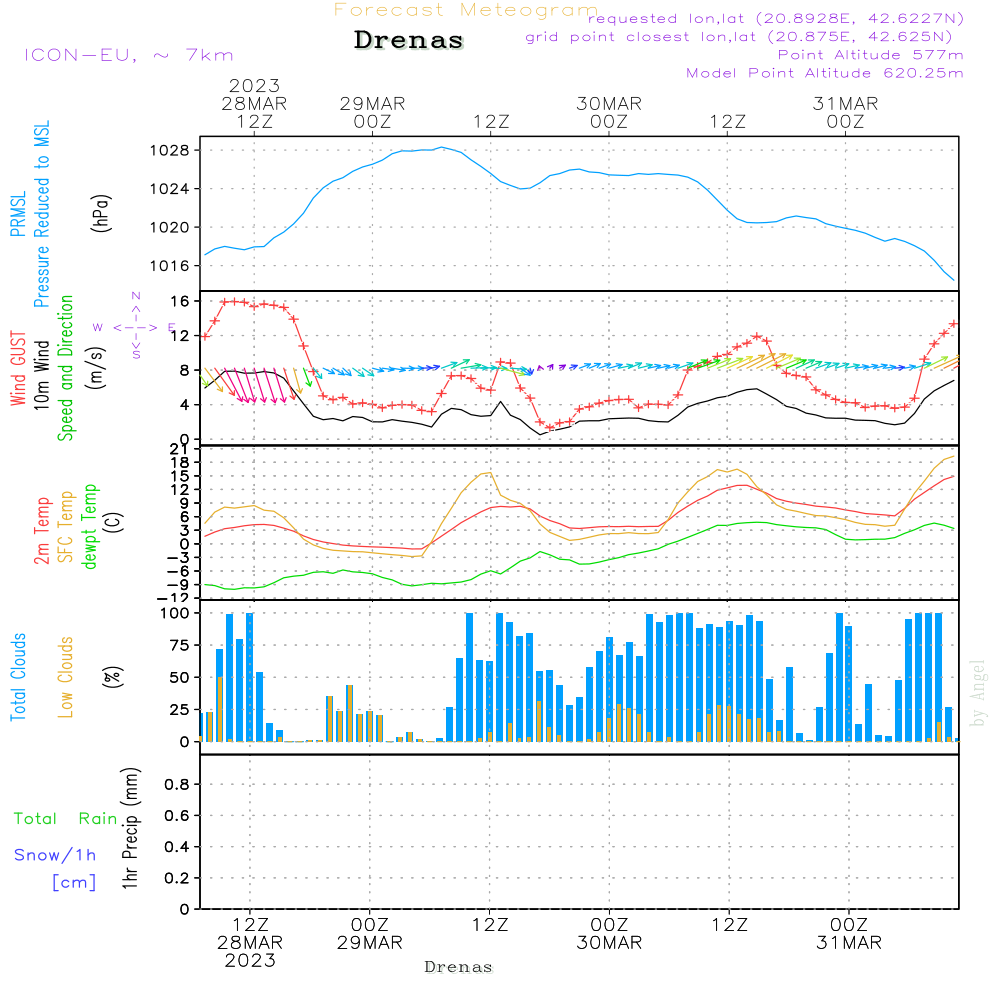Click the 2m Temp red legend label

(x=42, y=531)
